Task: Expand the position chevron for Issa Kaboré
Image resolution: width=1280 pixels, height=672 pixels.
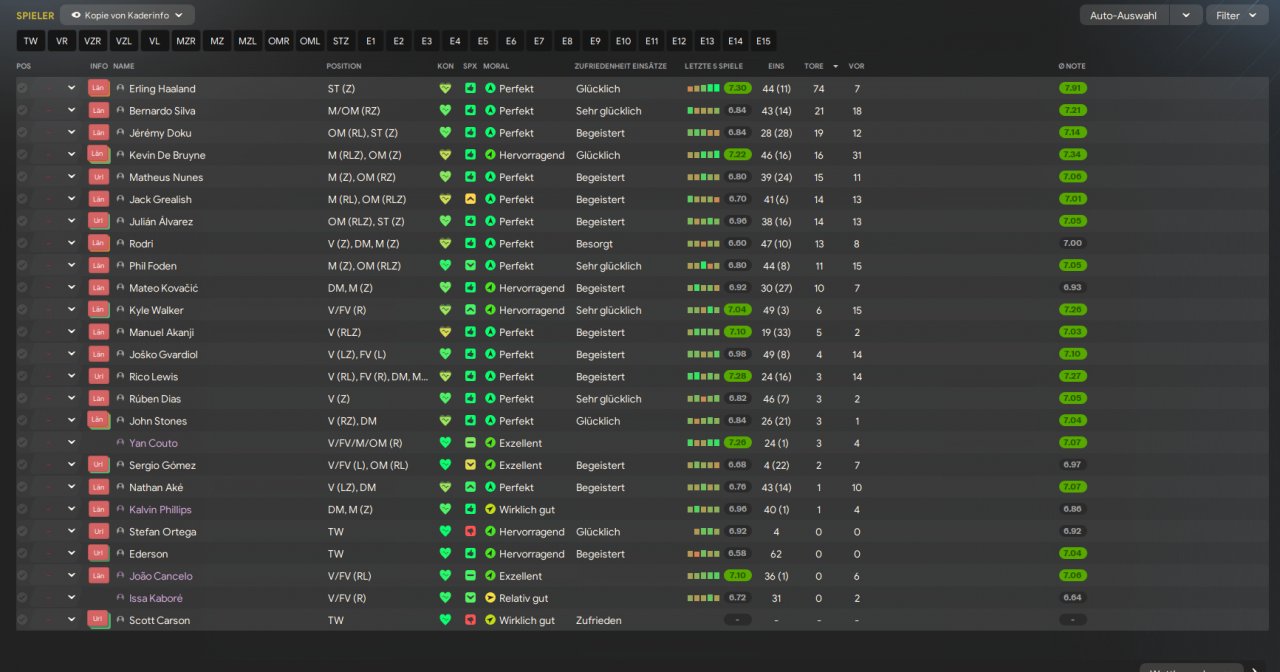Action: pyautogui.click(x=71, y=598)
